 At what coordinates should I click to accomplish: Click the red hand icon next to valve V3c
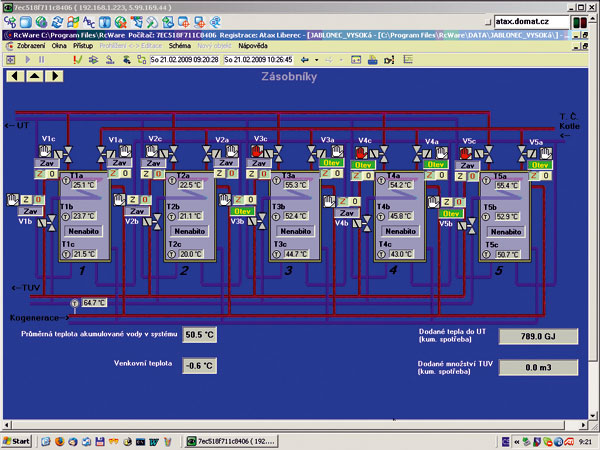257,151
